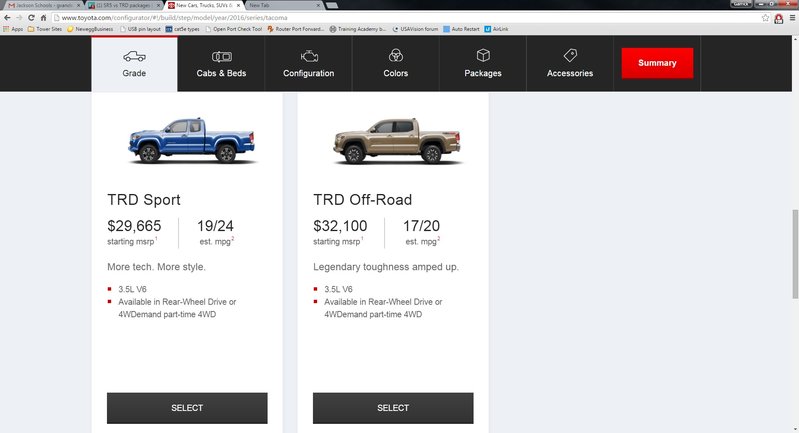Open the Colors step
This screenshot has height=433, width=799.
tap(395, 64)
